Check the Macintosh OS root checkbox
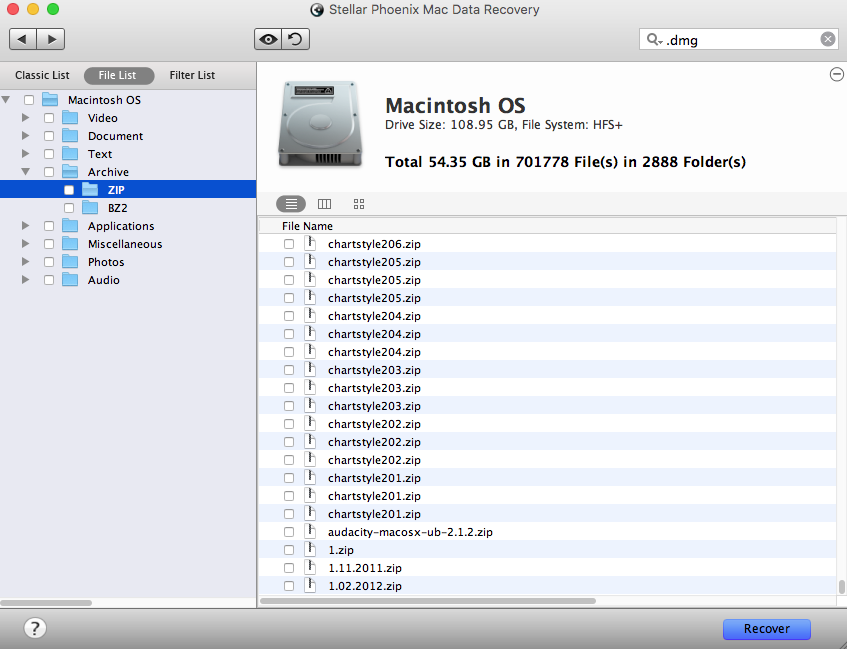This screenshot has width=847, height=649. coord(29,100)
